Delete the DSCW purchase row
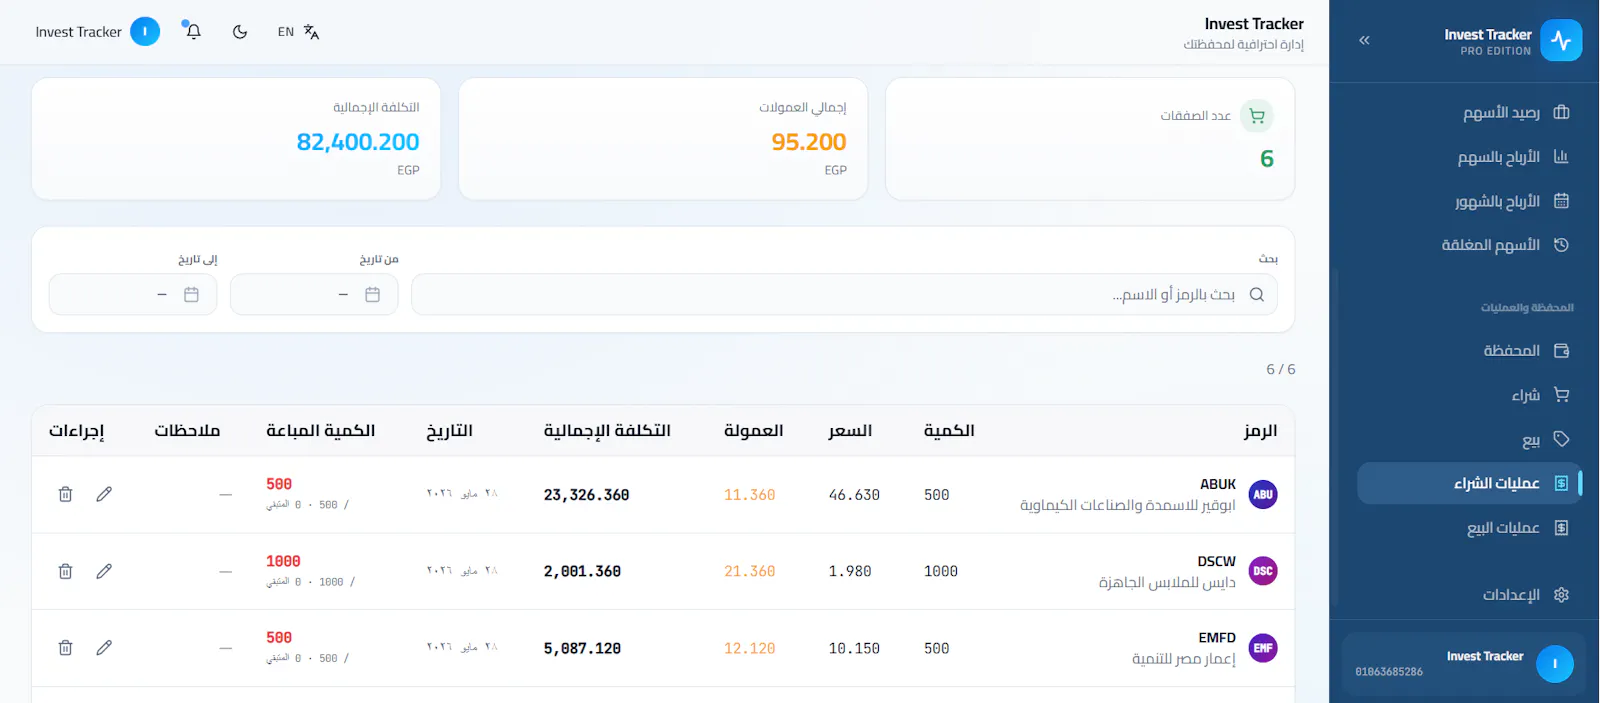 click(65, 571)
